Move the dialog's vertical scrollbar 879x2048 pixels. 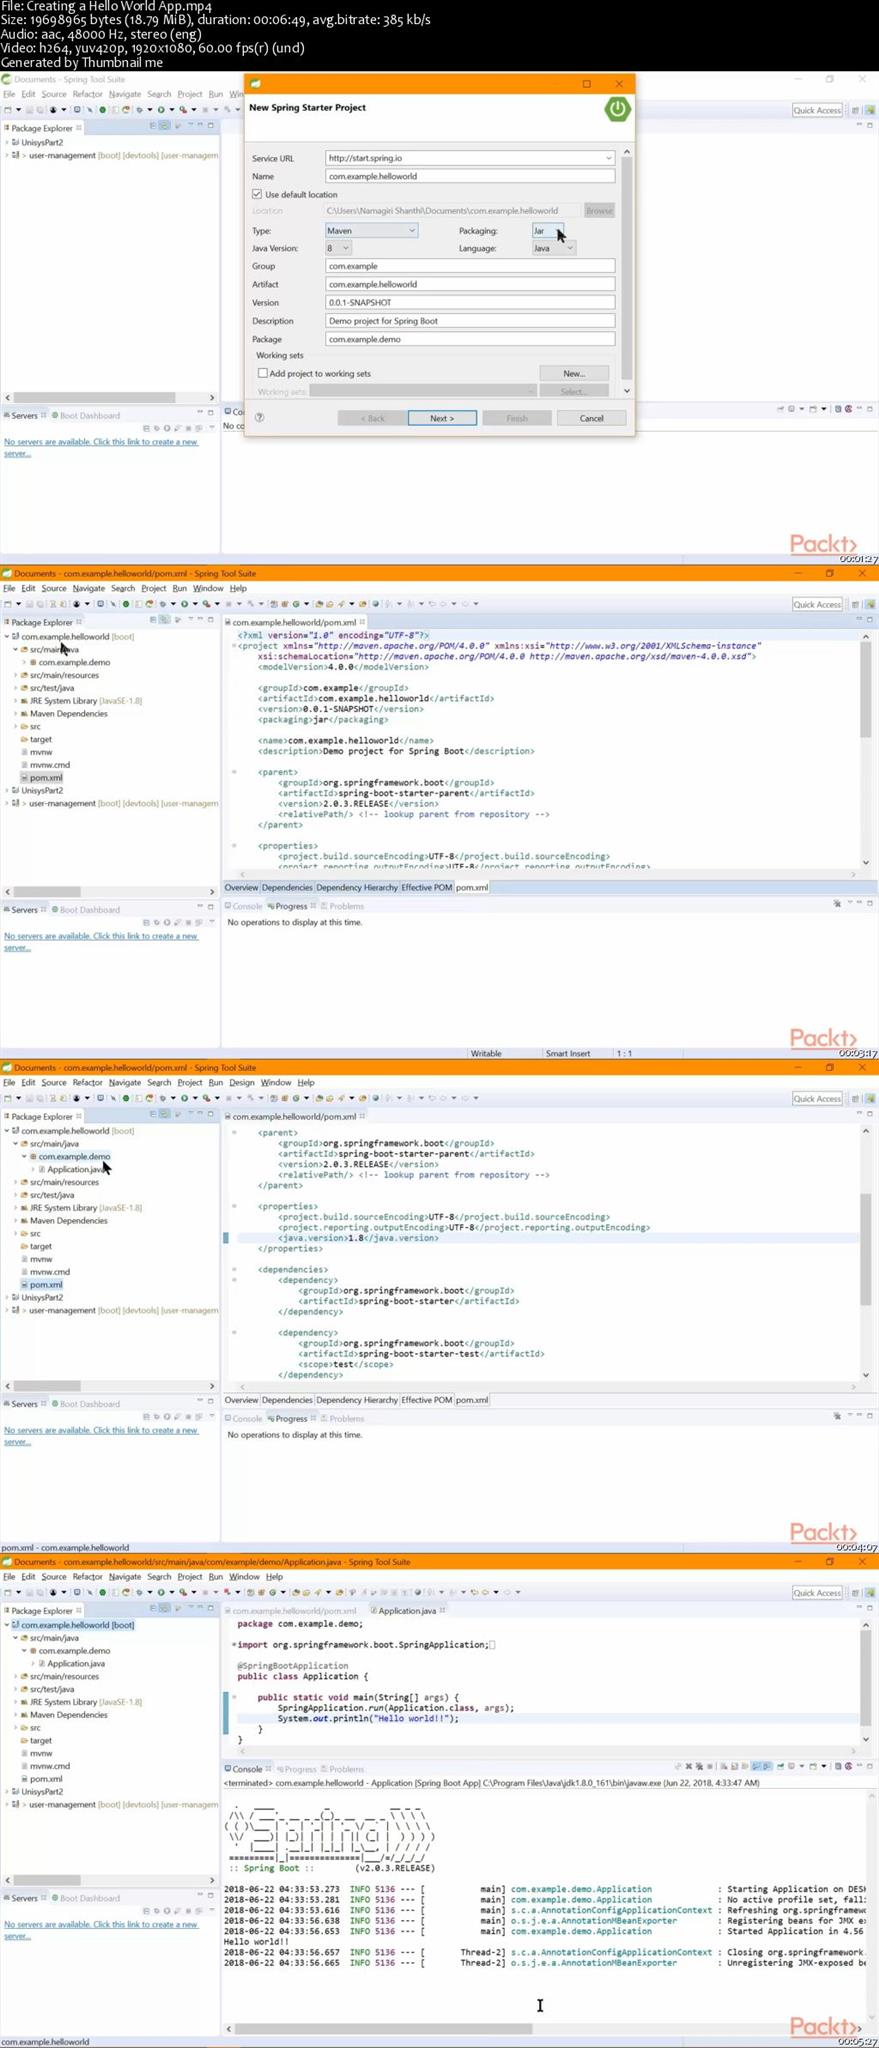click(x=627, y=270)
